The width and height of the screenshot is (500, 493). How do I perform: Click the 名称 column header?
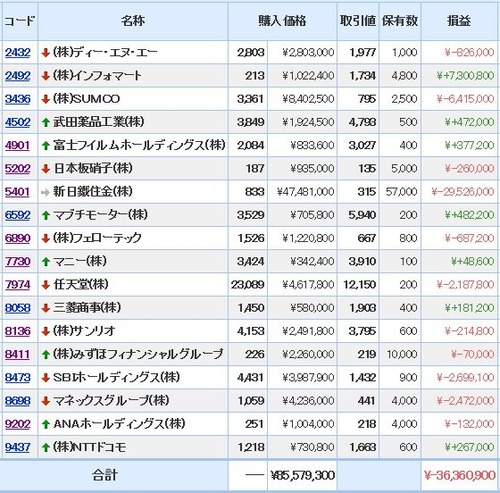133,21
